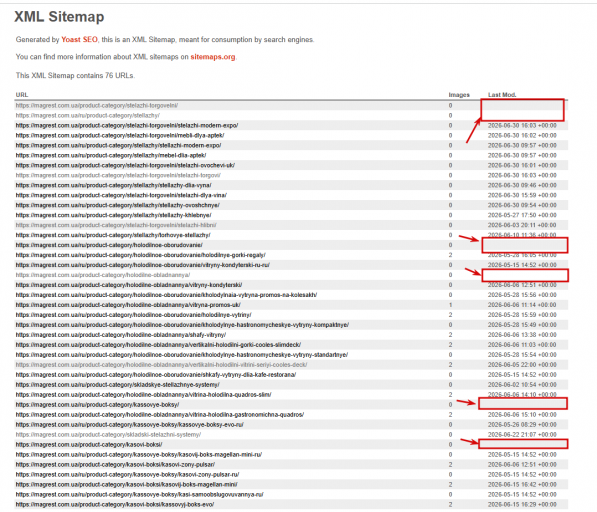Open the kasovi-zony-pulsar-ru/ URL
This screenshot has height=512, width=597.
[x=127, y=475]
